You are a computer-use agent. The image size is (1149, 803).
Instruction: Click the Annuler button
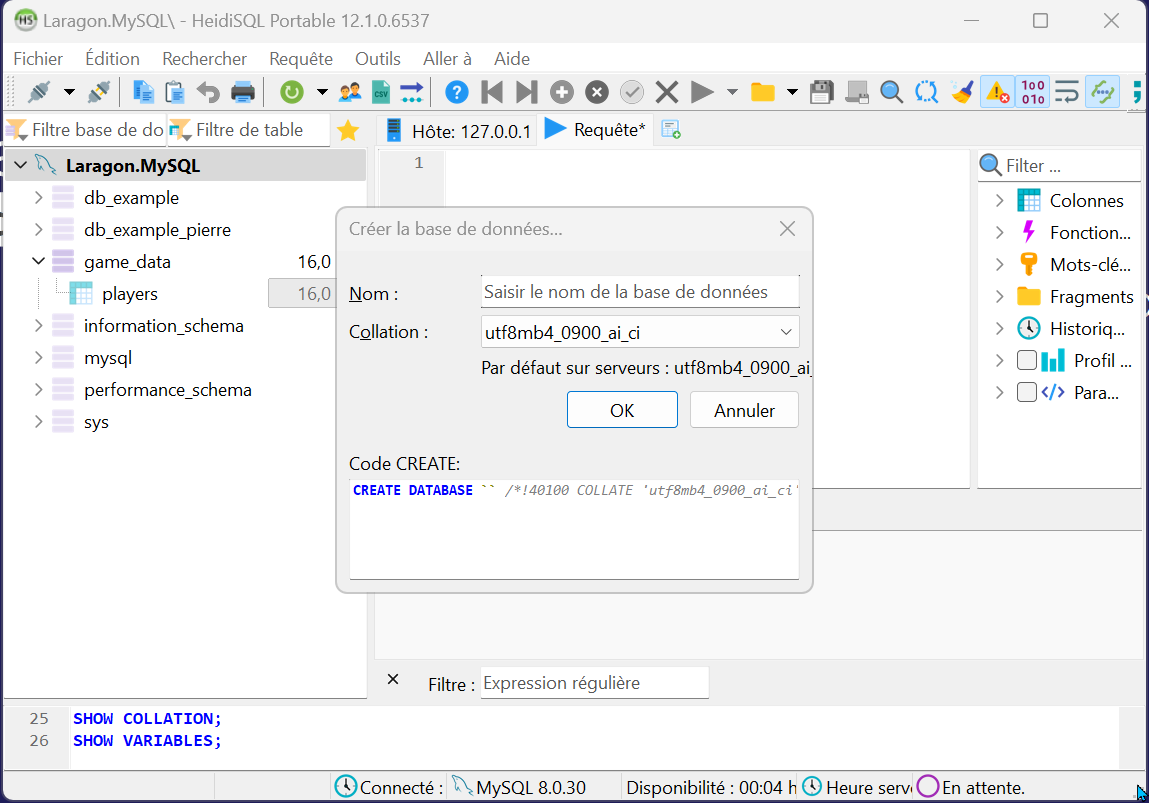744,410
